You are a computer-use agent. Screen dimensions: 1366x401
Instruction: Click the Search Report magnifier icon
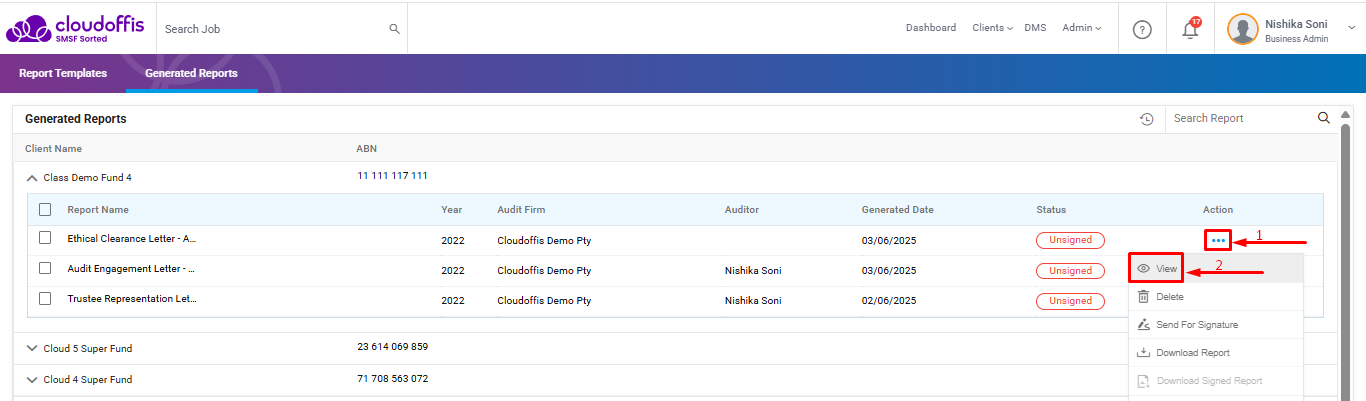[1324, 118]
